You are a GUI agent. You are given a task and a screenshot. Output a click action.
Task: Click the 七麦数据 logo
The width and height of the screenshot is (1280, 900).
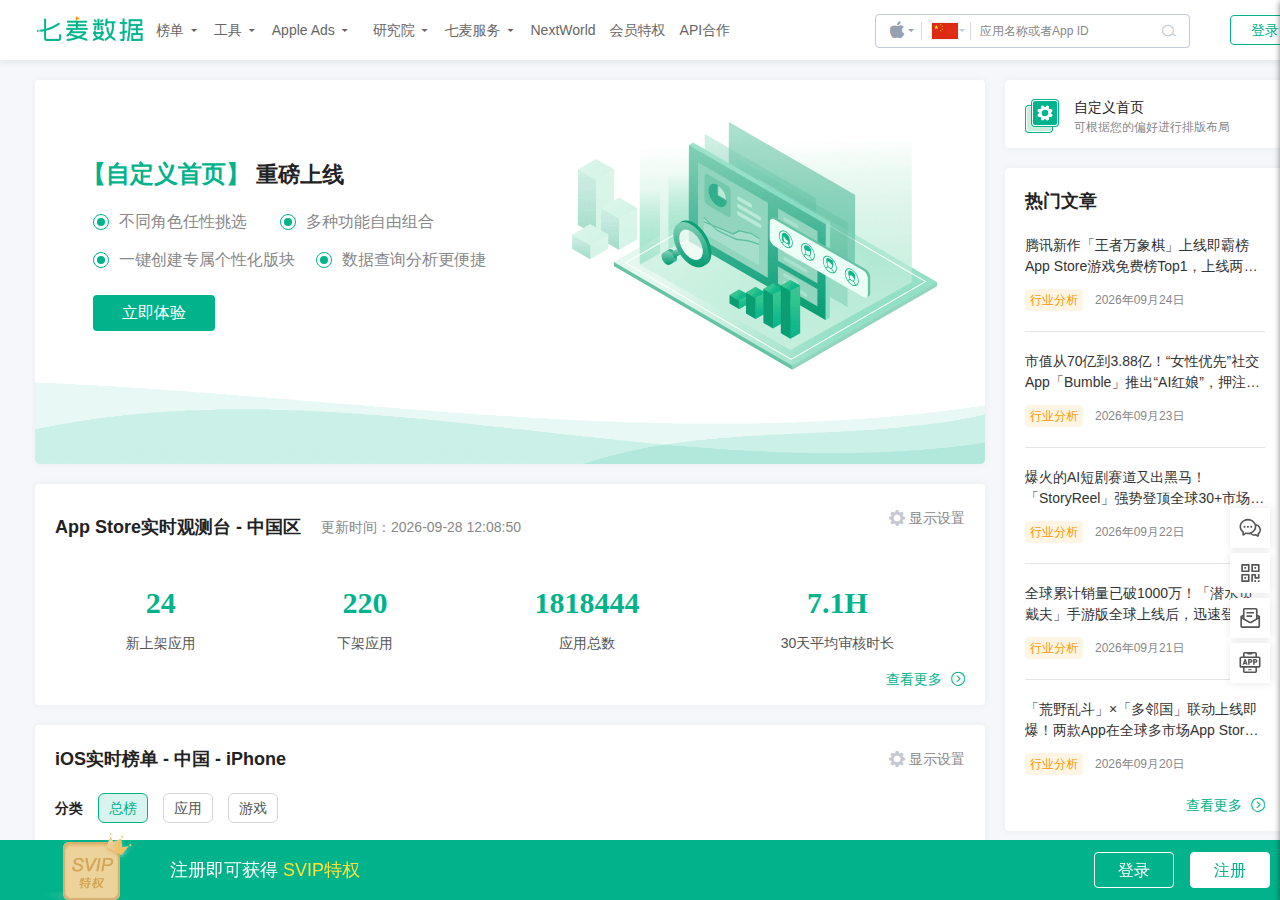tap(90, 30)
